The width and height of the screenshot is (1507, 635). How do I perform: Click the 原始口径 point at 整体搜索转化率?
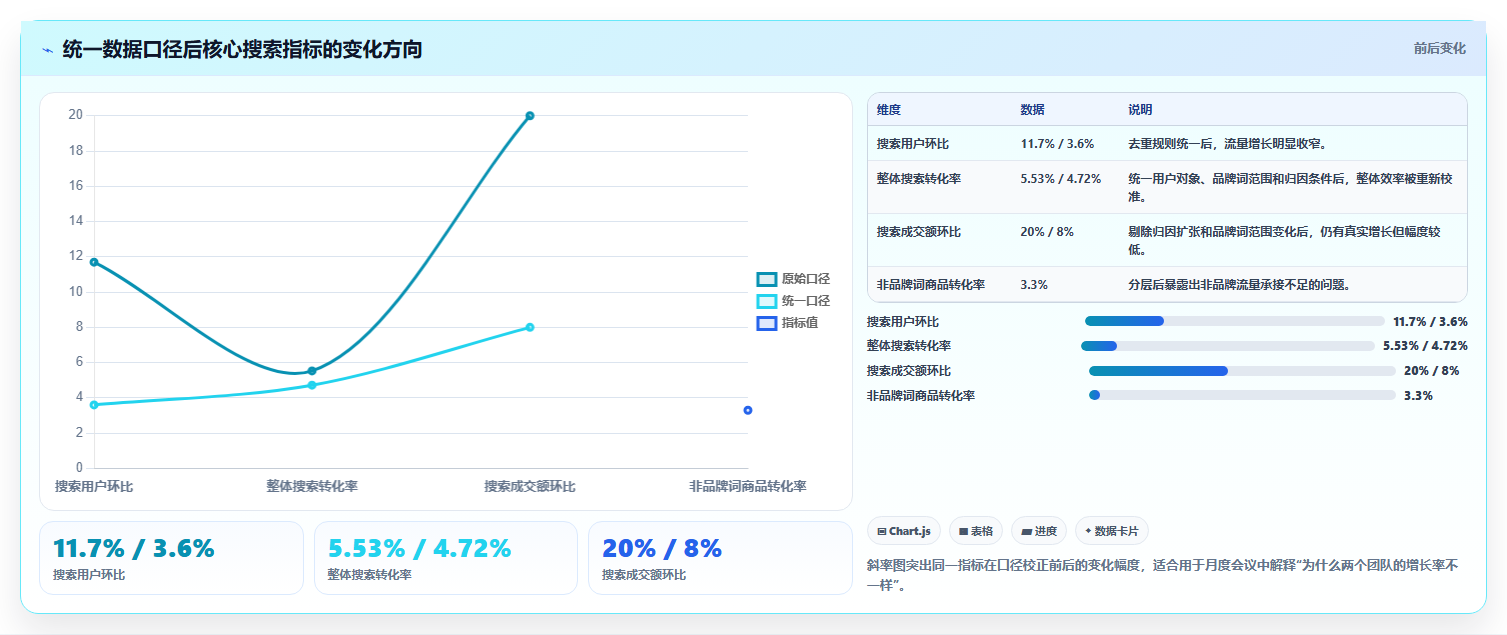tap(312, 371)
